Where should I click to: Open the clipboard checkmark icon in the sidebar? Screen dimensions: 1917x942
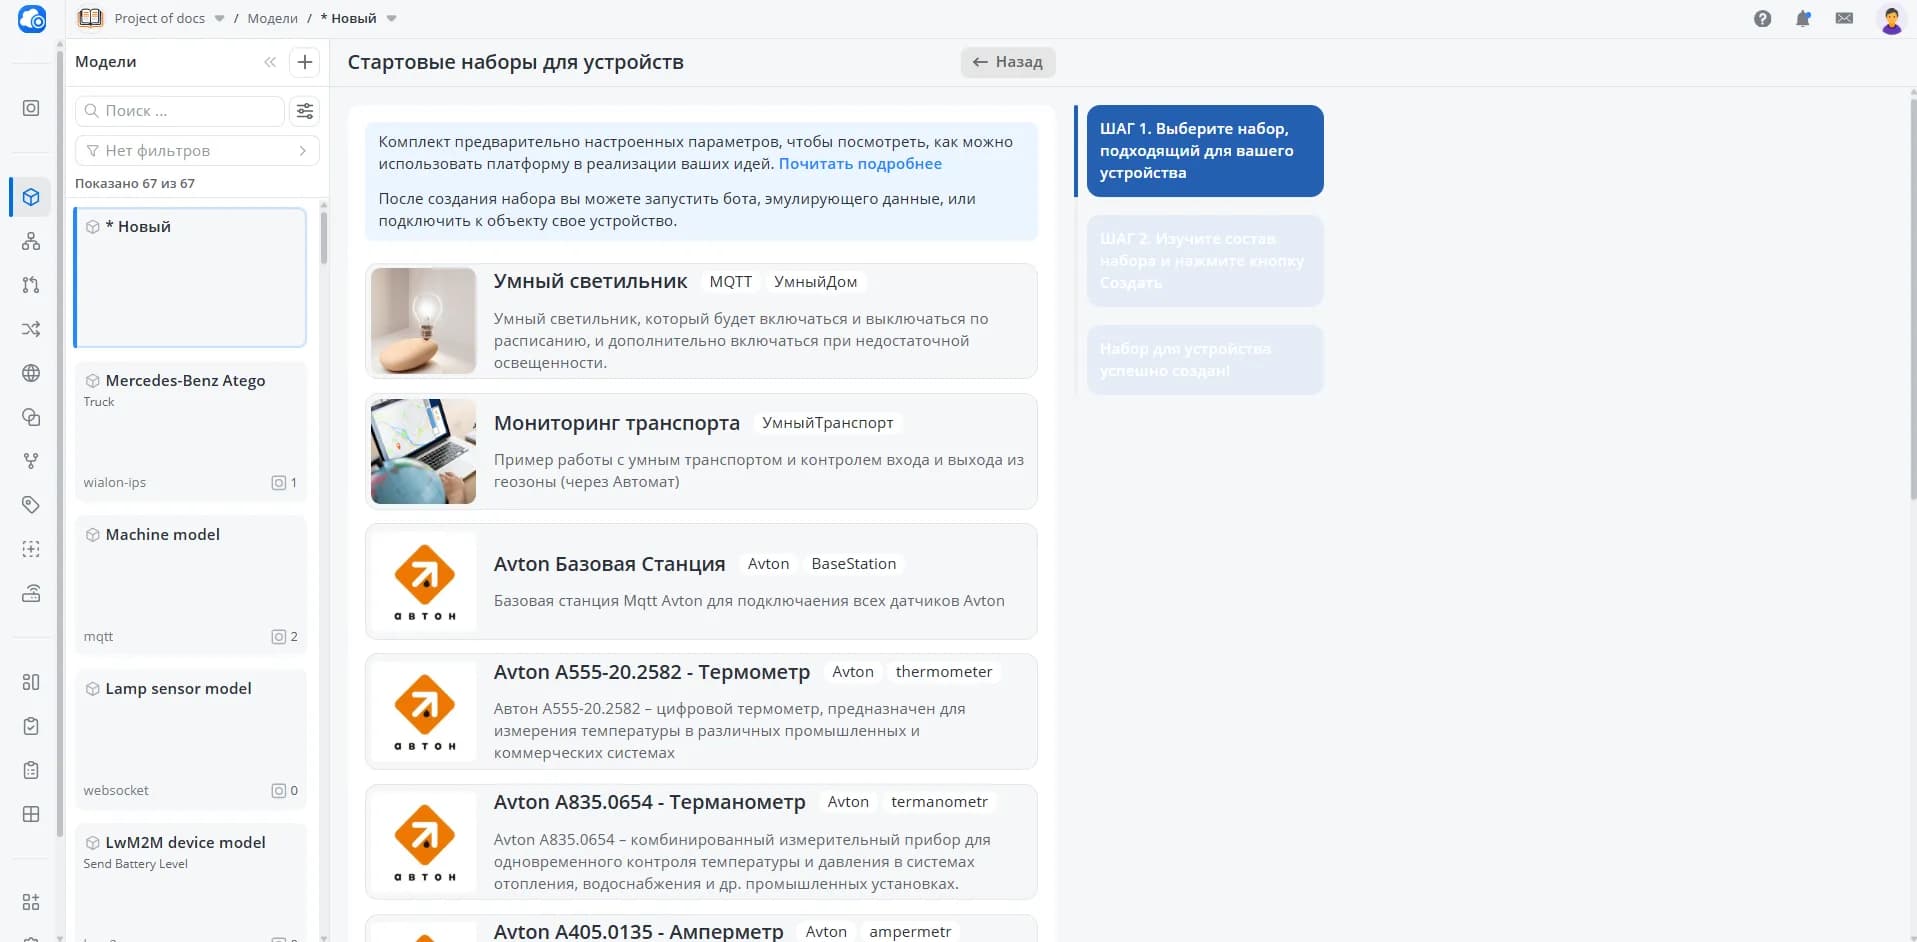coord(31,726)
